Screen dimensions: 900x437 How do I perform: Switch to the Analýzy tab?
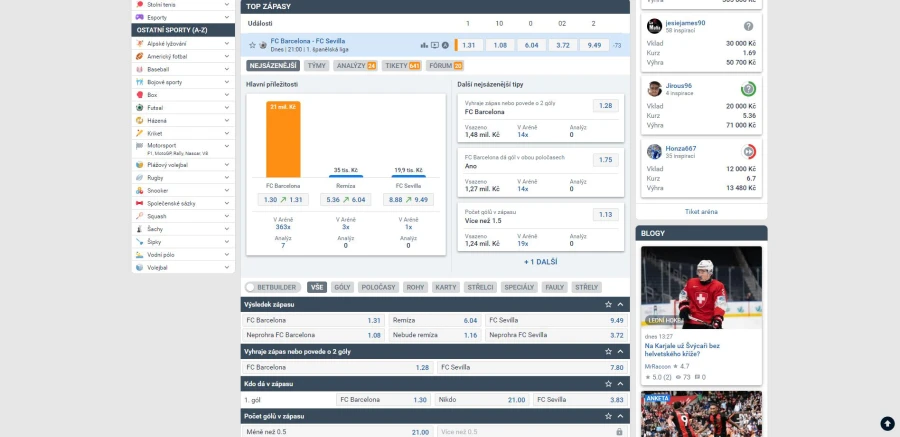355,65
